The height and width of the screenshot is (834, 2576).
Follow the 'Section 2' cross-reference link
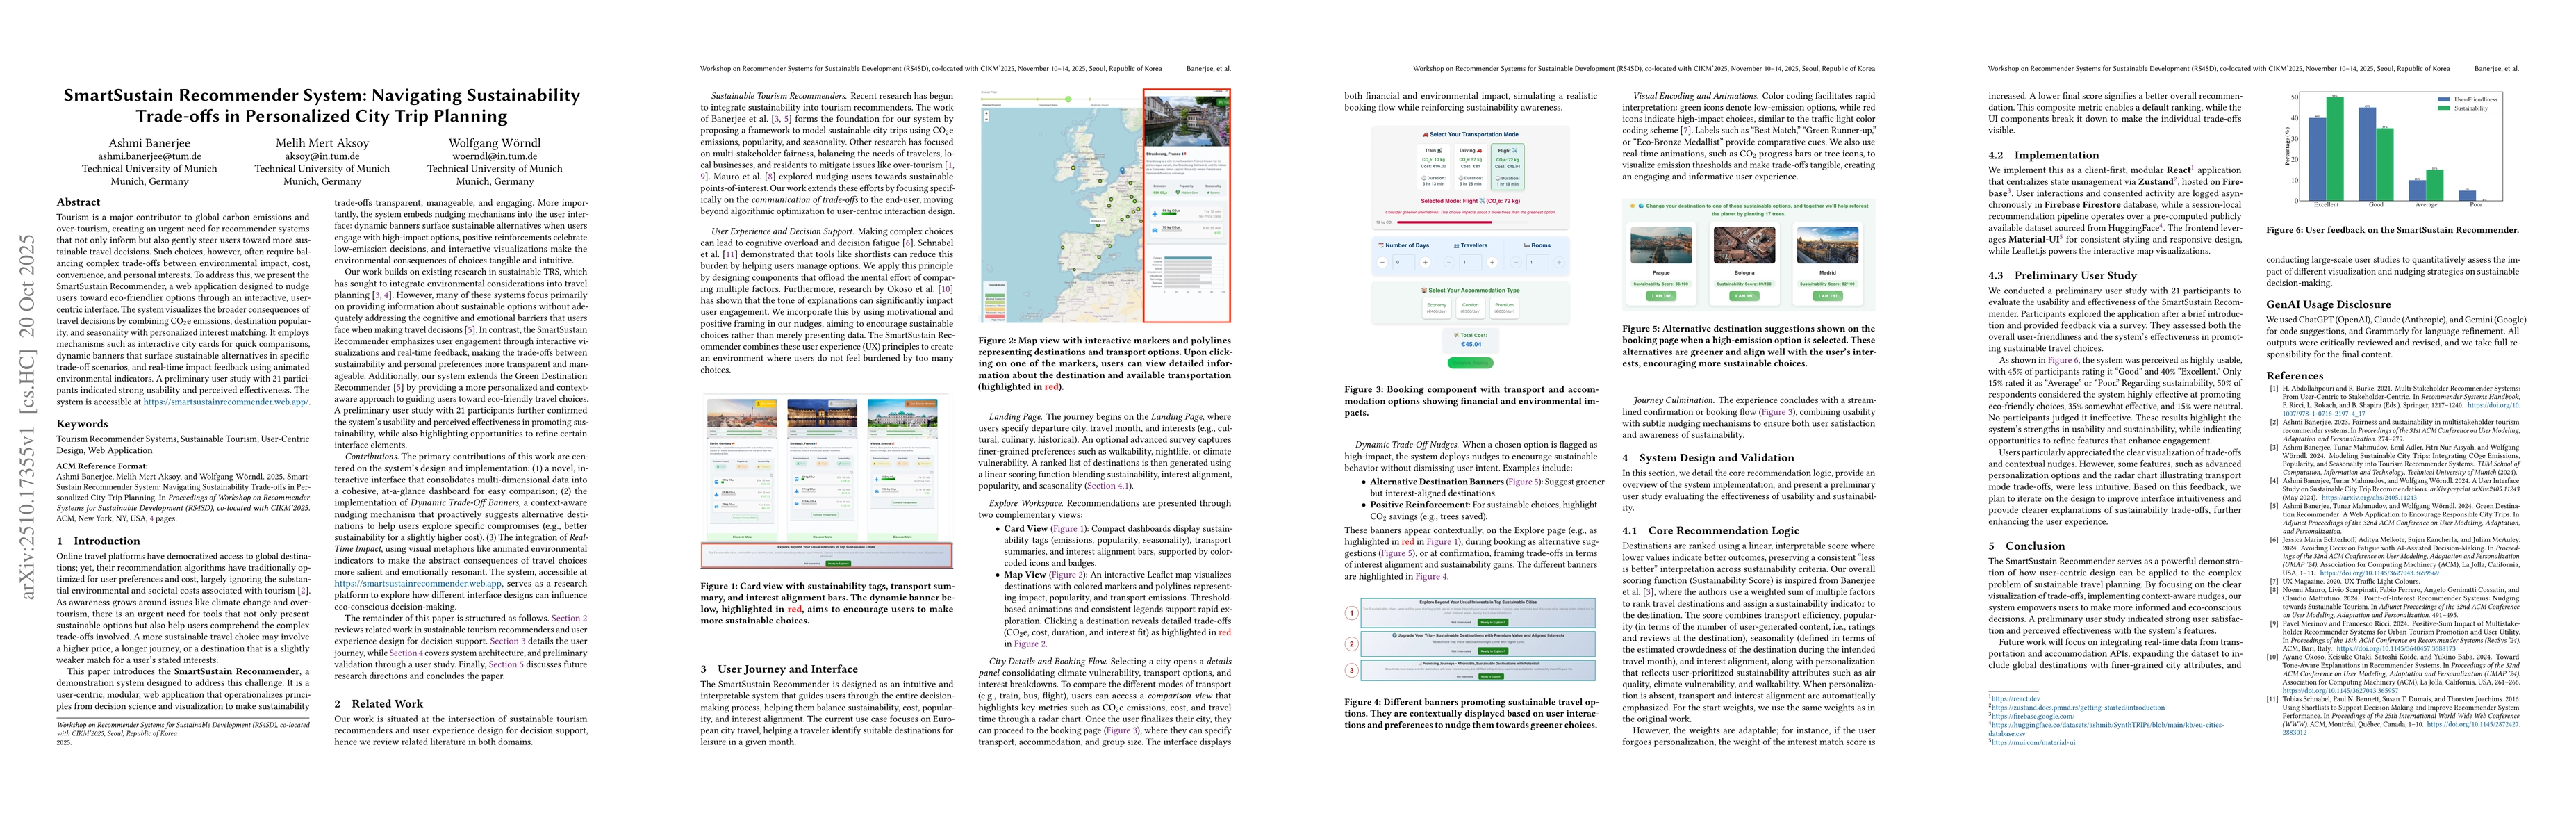(x=569, y=619)
